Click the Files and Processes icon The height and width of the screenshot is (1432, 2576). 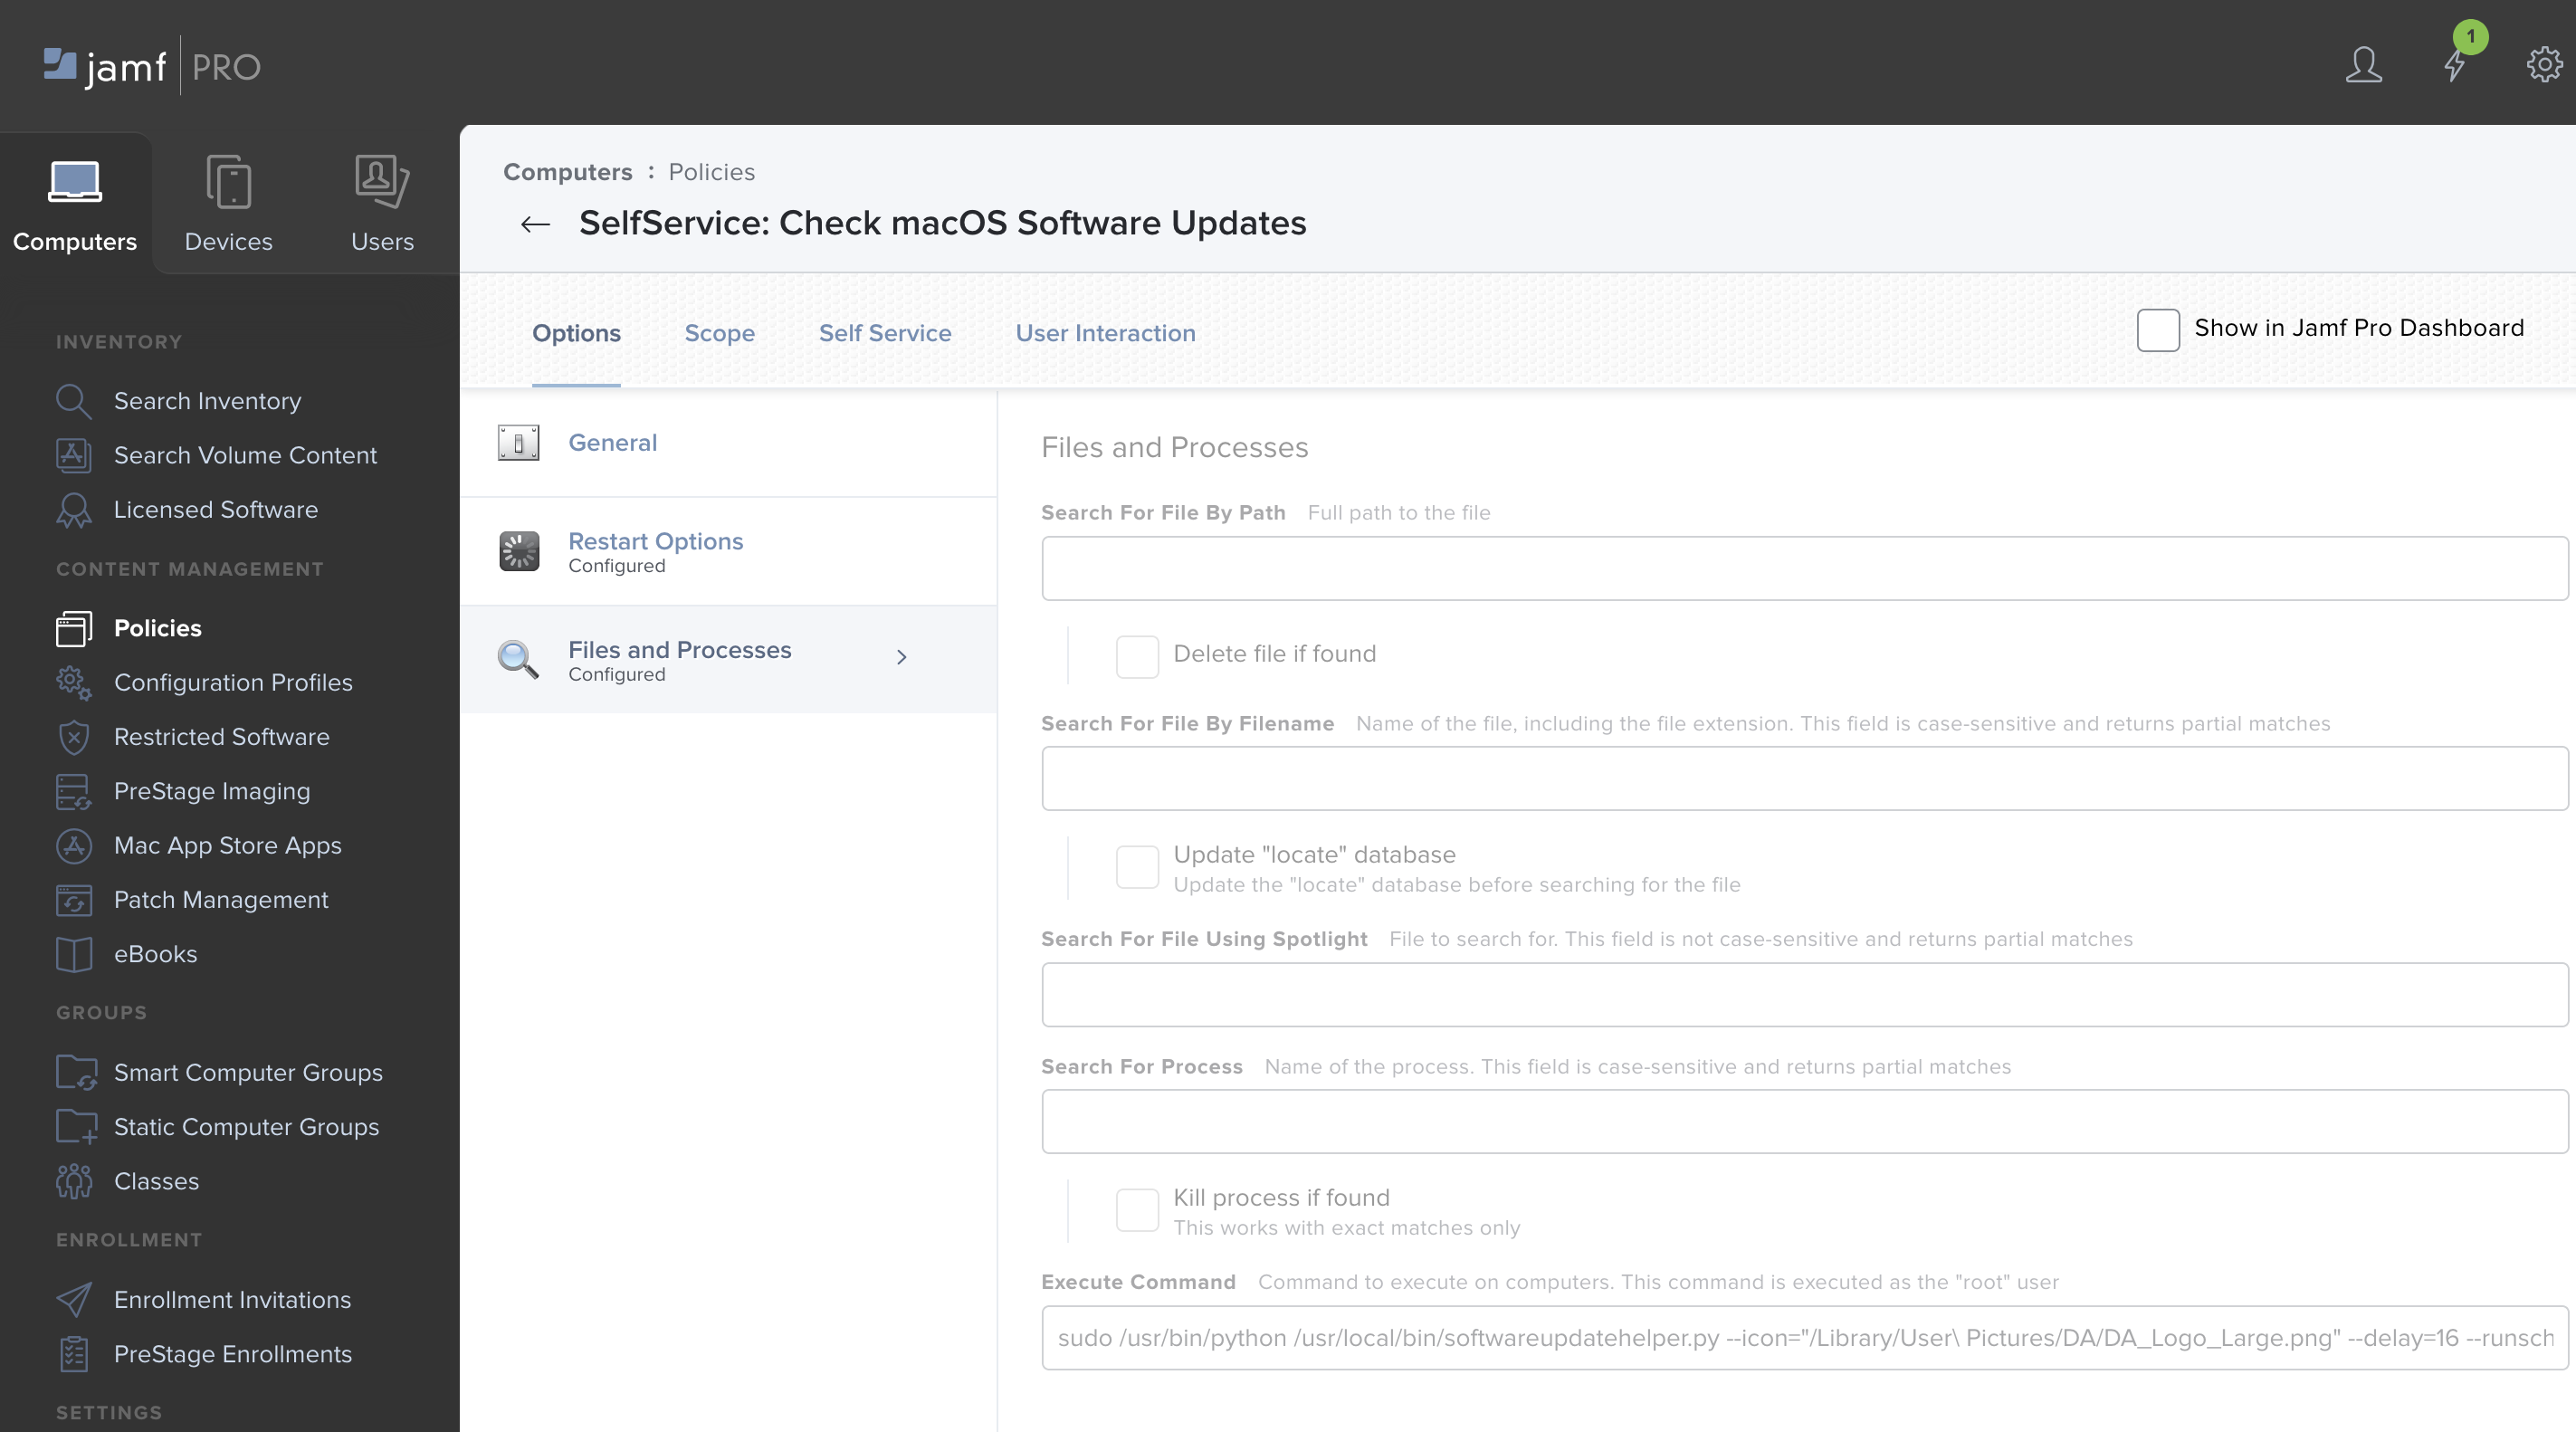tap(517, 656)
